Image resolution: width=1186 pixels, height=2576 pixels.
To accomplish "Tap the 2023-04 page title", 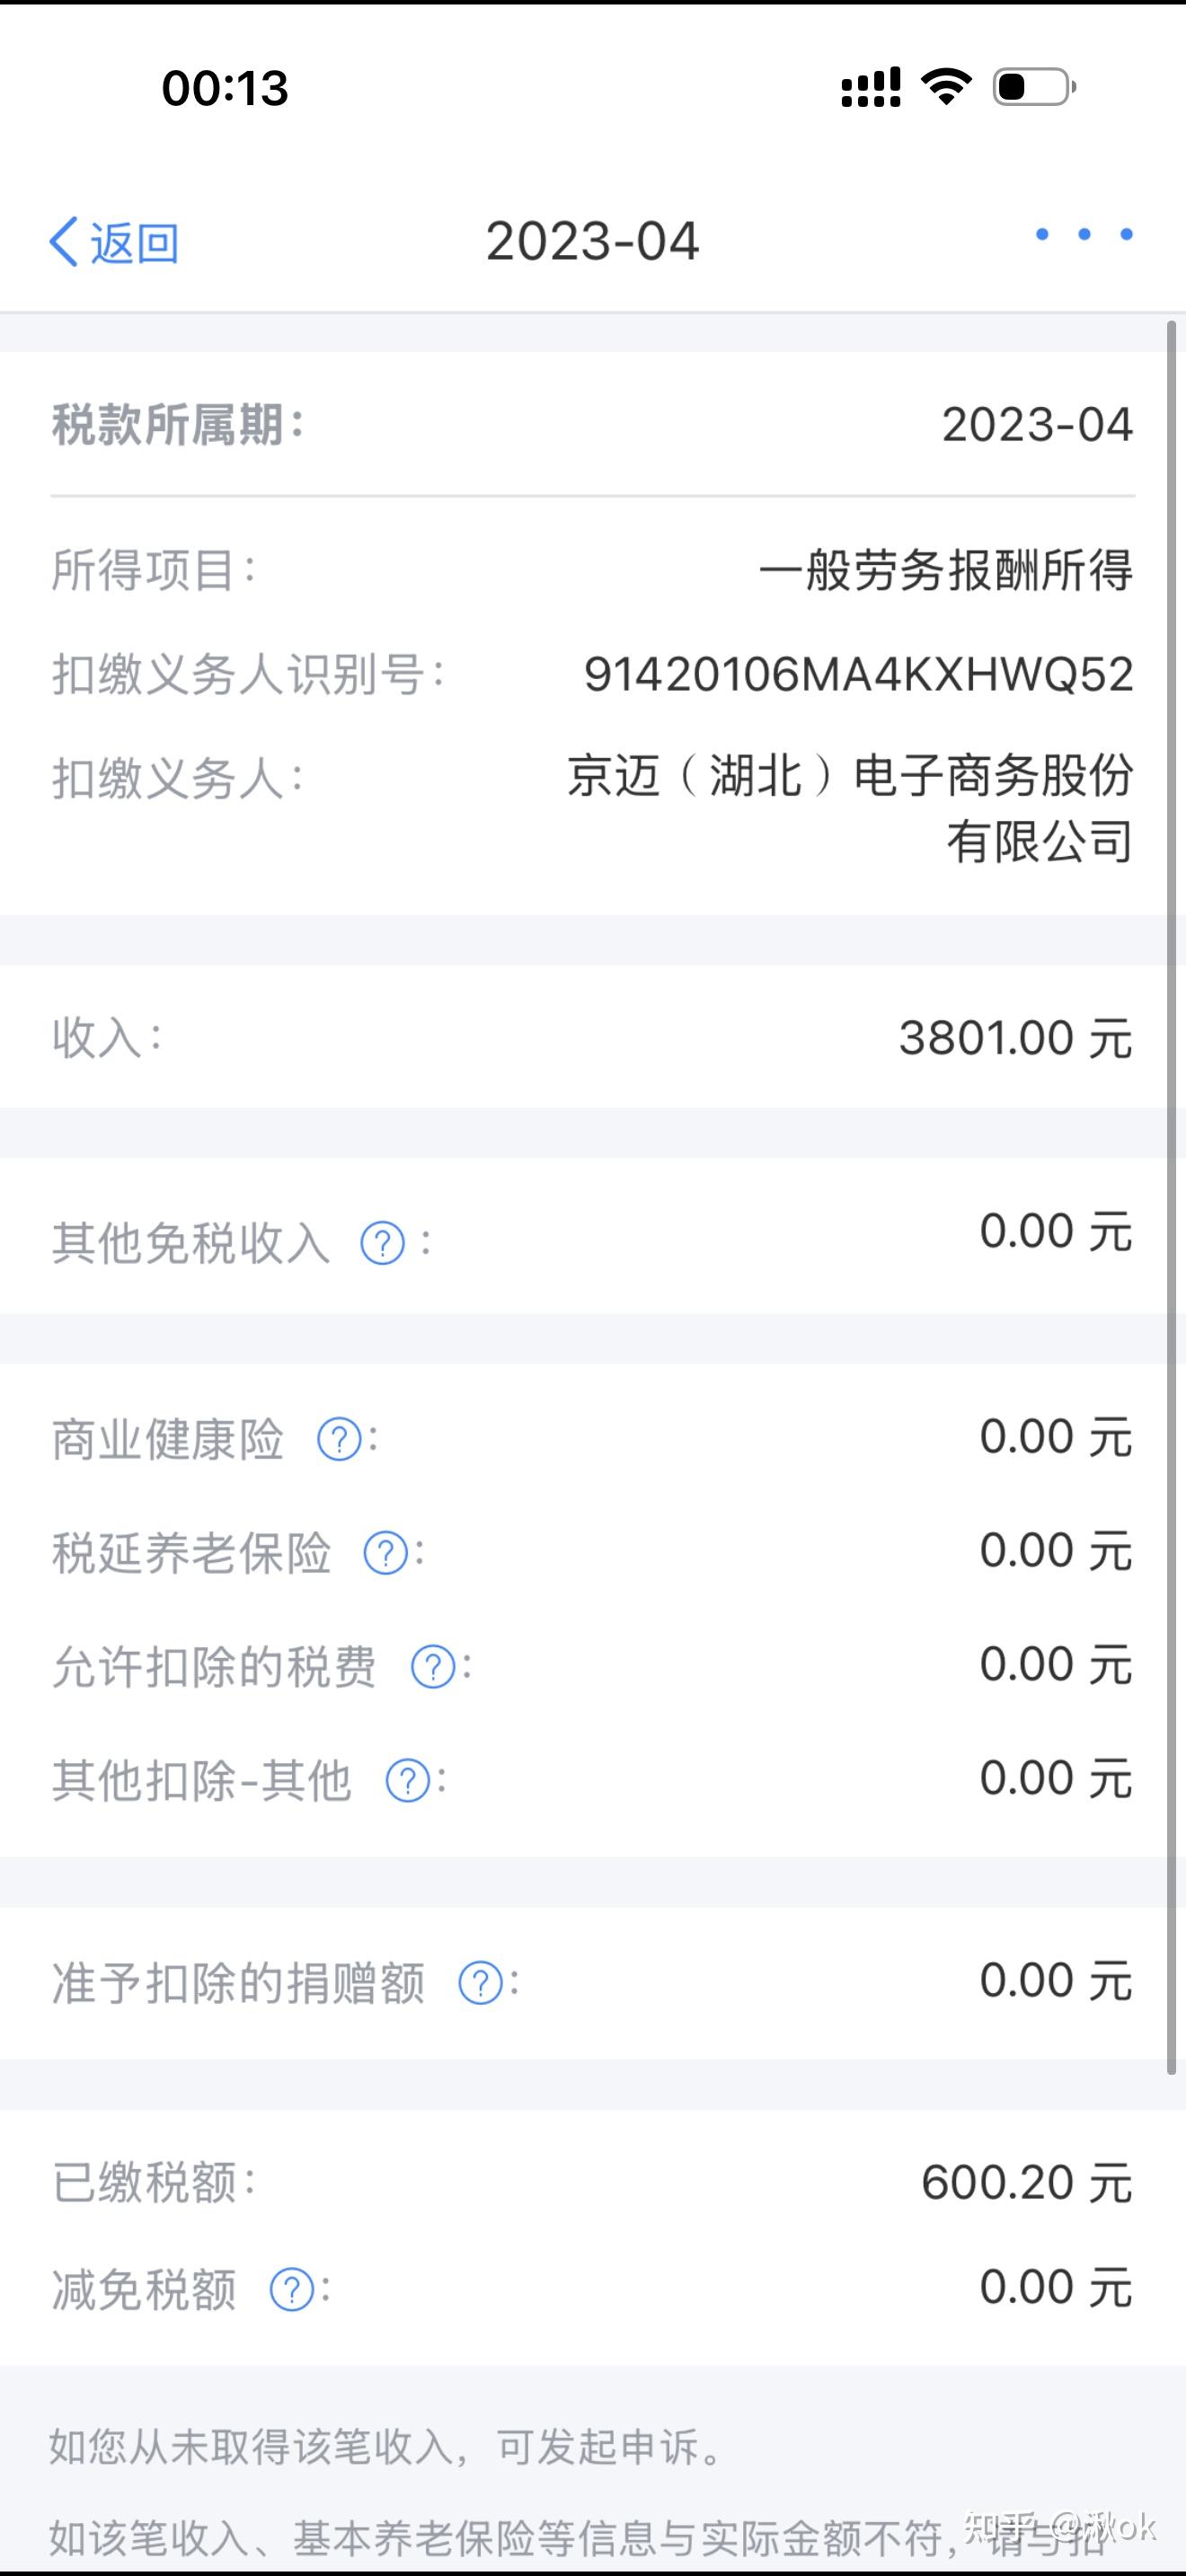I will (x=593, y=241).
